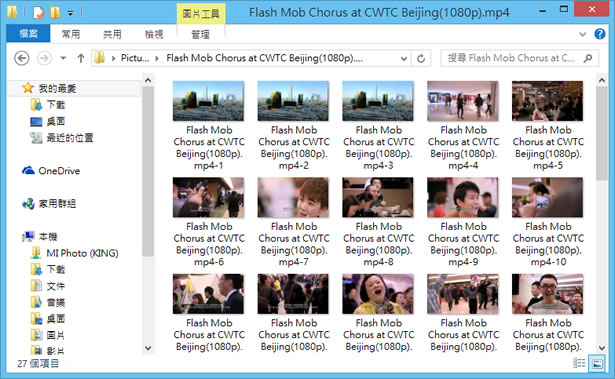The image size is (615, 379).
Task: Select thumbnail ending mp4-1
Action: (208, 101)
